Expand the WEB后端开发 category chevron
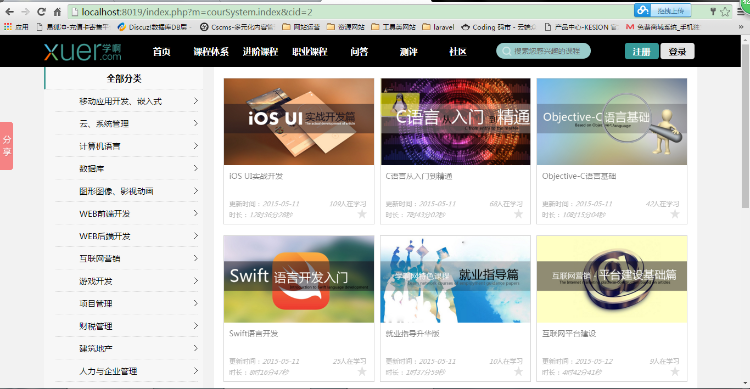The width and height of the screenshot is (750, 389). point(196,235)
